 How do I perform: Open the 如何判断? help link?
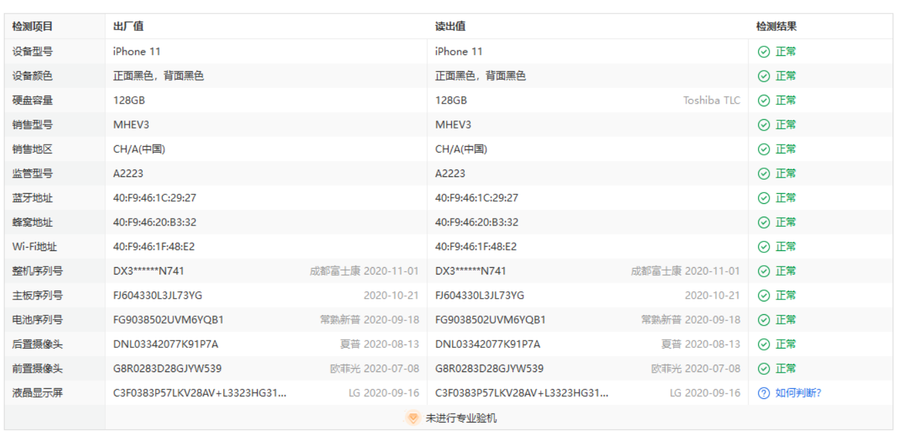click(798, 393)
